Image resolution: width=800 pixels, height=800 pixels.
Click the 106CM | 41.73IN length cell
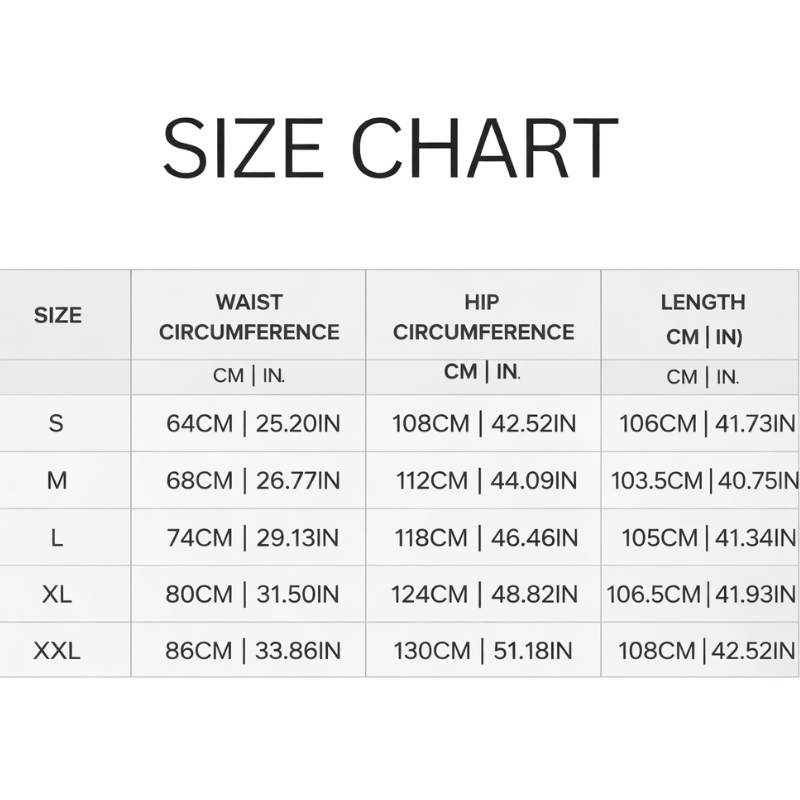click(707, 424)
